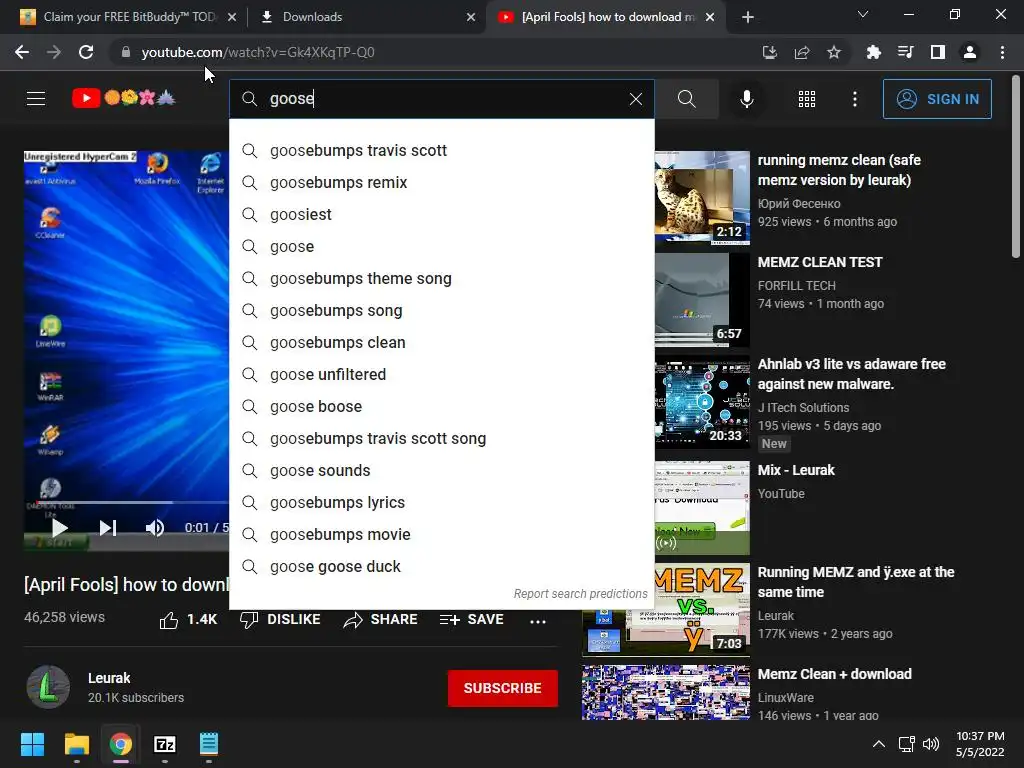This screenshot has width=1024, height=768.
Task: Open MEMZ CLEAN TEST video title
Action: [x=820, y=262]
